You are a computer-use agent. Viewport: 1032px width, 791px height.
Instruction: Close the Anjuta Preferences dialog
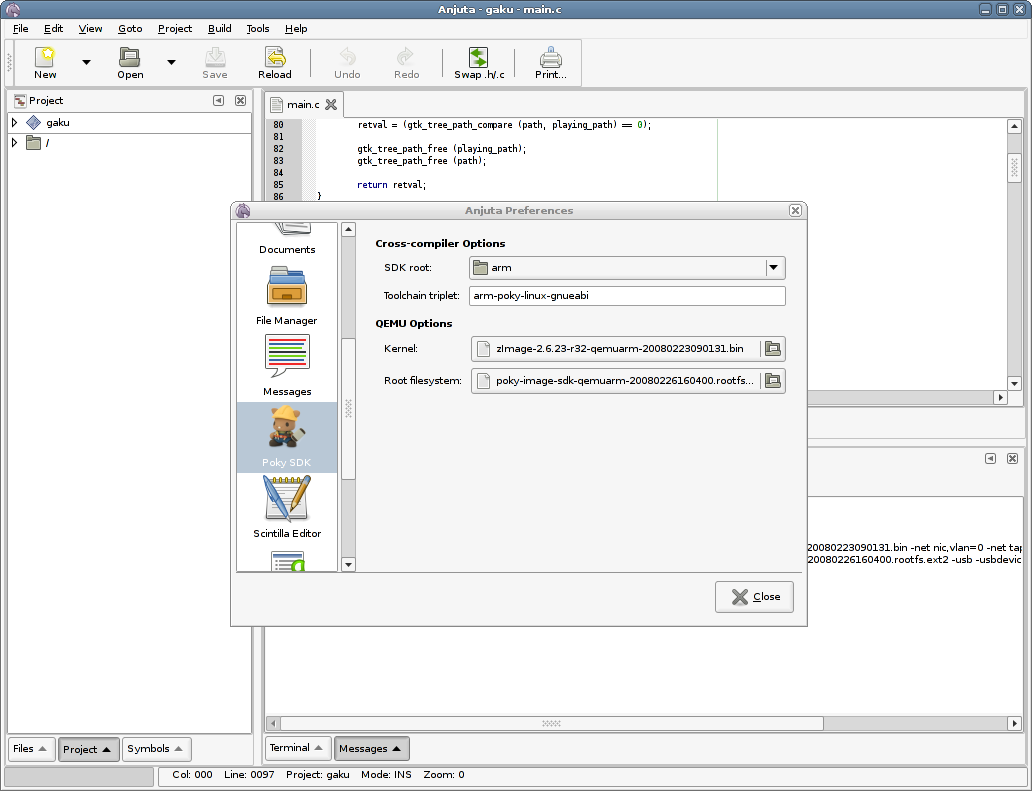[754, 597]
